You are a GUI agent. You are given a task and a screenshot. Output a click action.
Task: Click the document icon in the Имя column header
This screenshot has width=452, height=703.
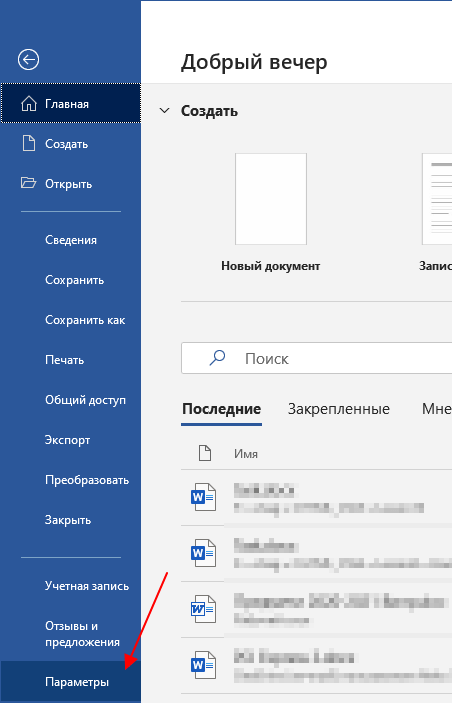click(x=205, y=453)
